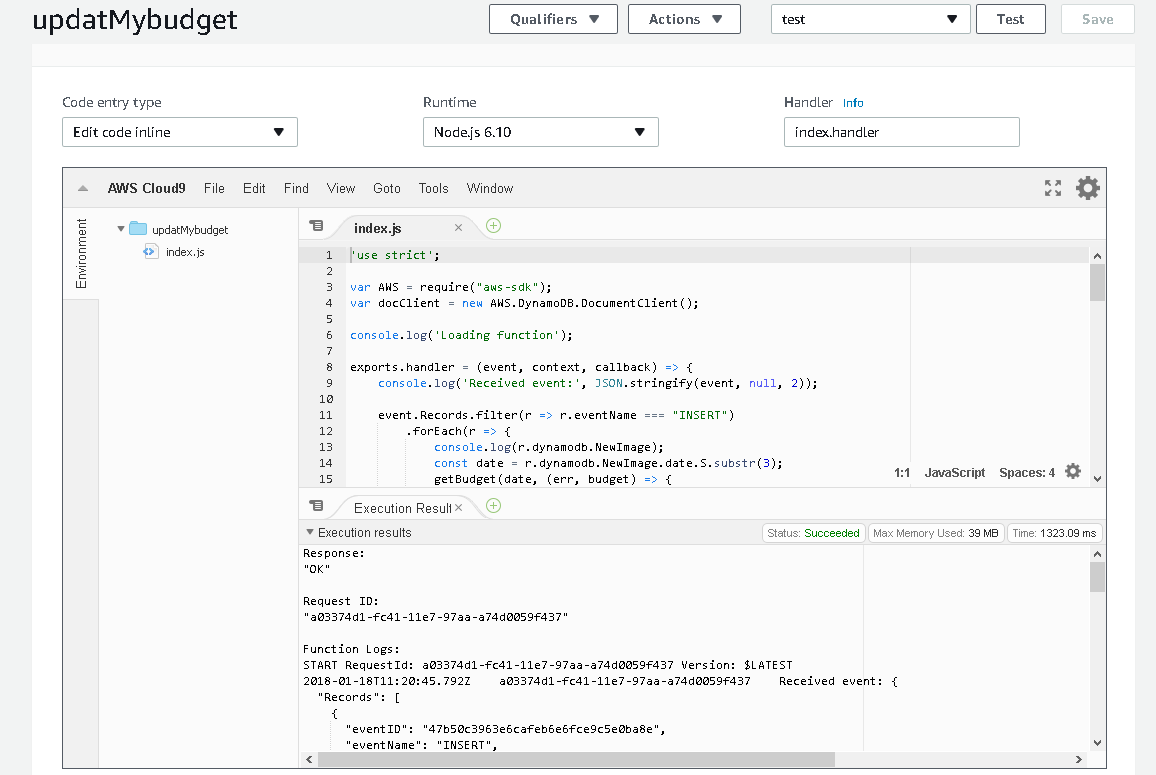1156x775 pixels.
Task: Collapse the updatMybudget folder tree
Action: [121, 229]
